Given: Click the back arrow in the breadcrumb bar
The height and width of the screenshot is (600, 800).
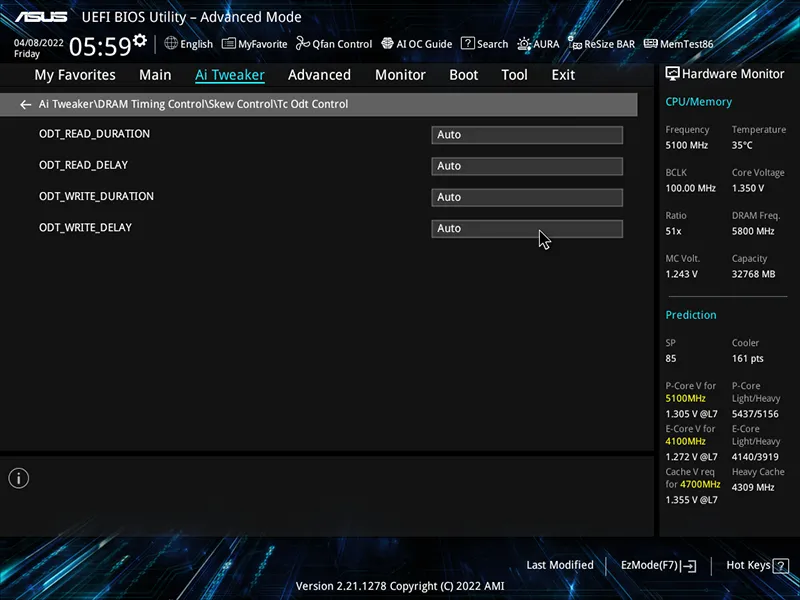Looking at the screenshot, I should (26, 105).
